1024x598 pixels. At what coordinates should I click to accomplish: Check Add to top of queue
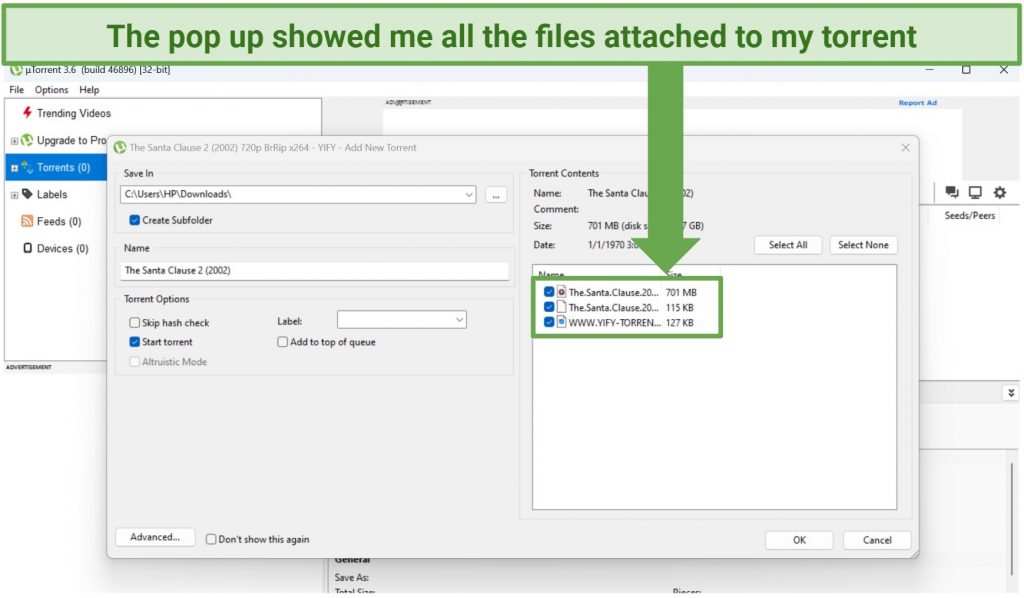coord(283,342)
